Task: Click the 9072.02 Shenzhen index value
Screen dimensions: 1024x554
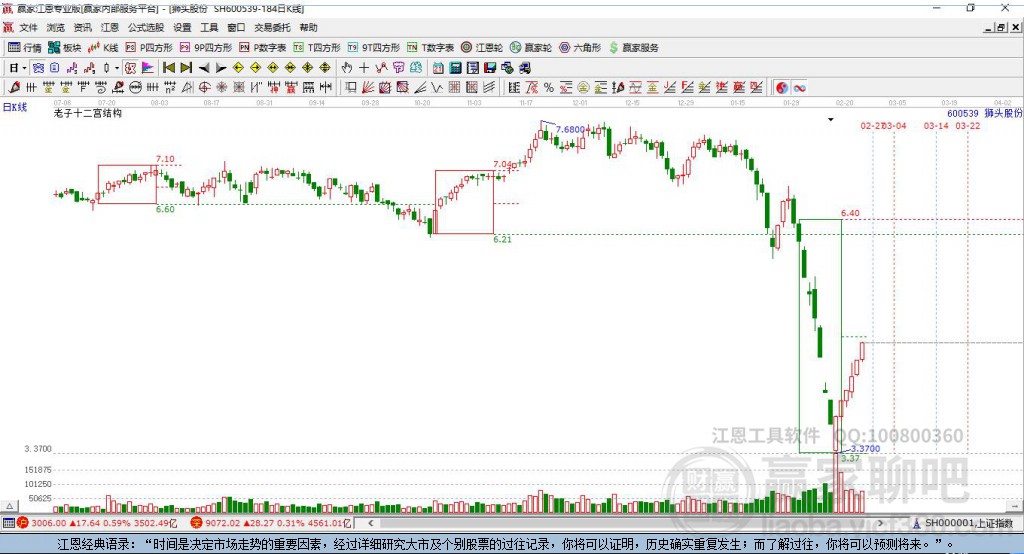Action: [223, 523]
